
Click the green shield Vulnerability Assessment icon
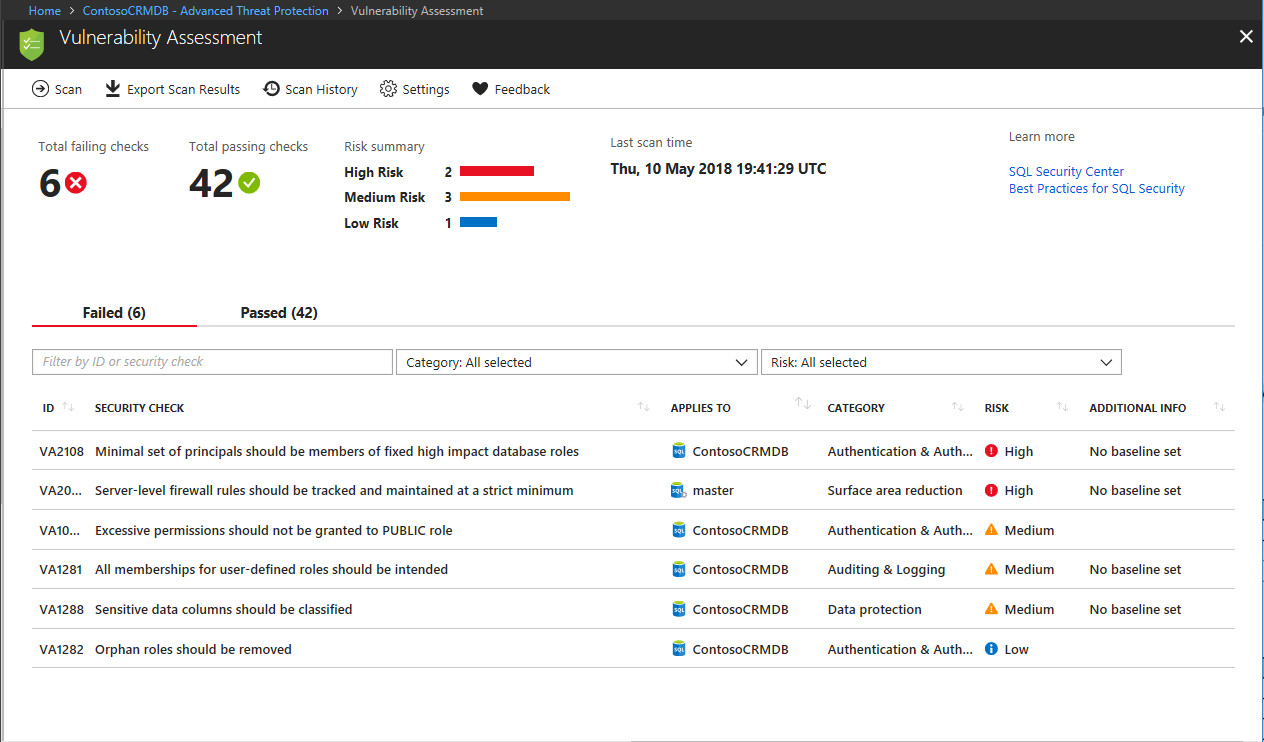click(32, 44)
